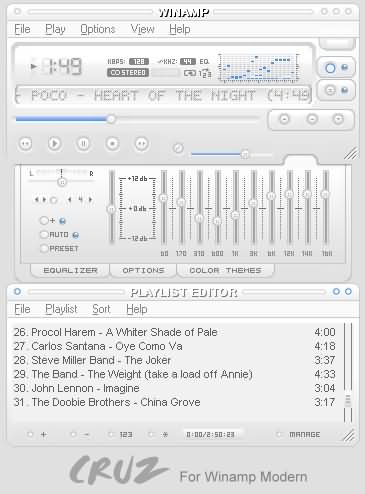365x494 pixels.
Task: Click the 12K equalizer band slider
Action: 290,194
